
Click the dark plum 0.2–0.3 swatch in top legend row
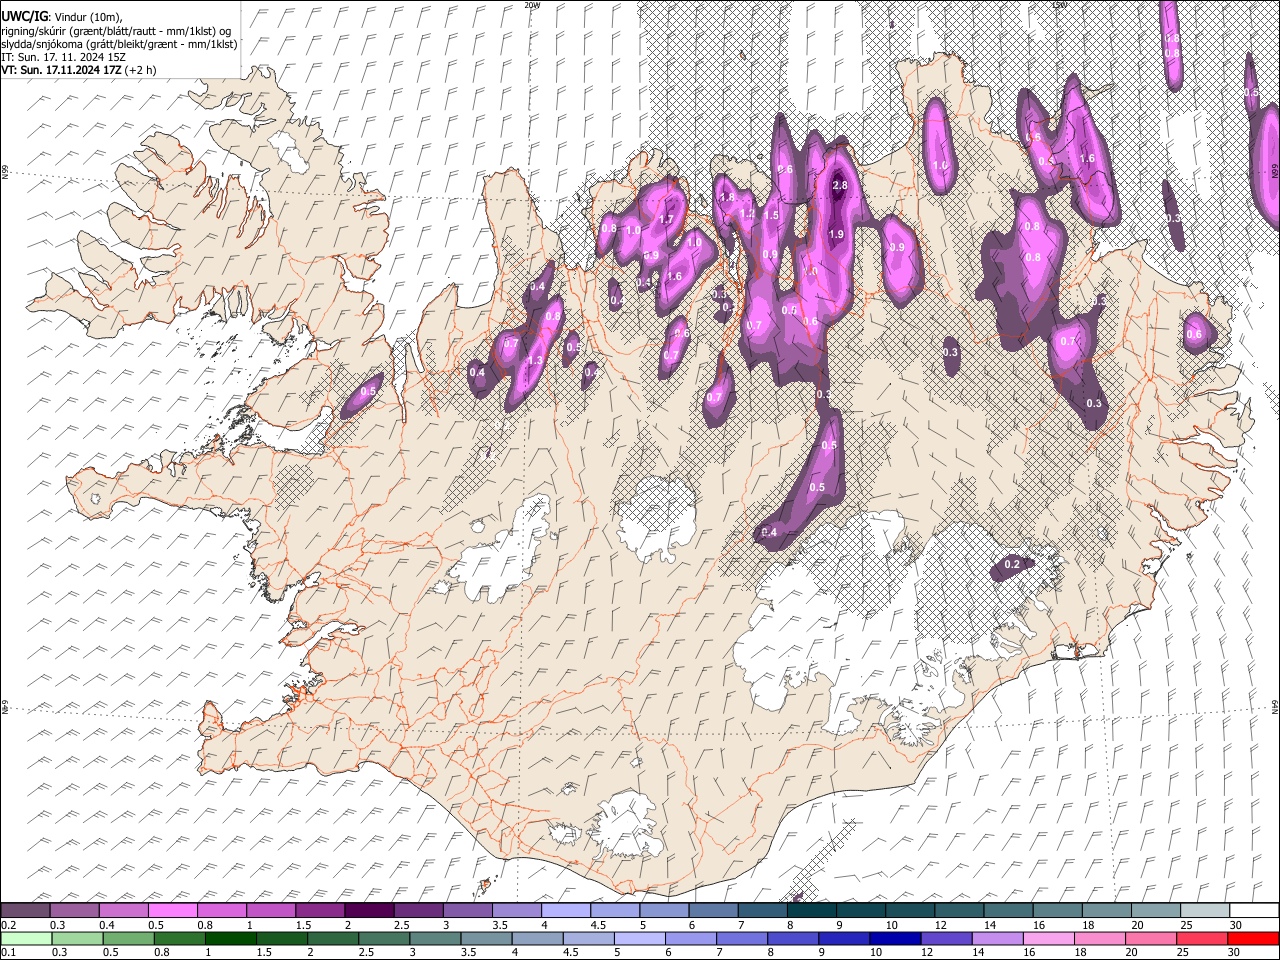(25, 910)
